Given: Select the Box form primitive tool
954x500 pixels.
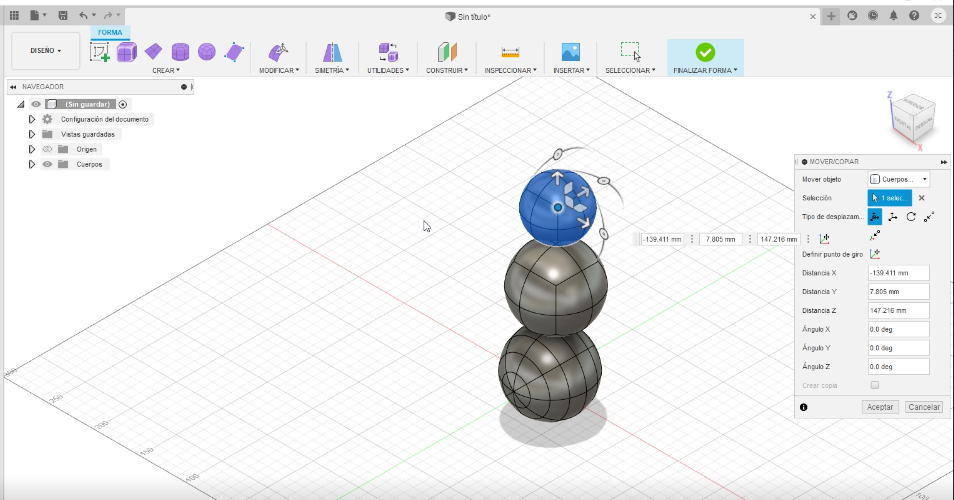Looking at the screenshot, I should click(x=127, y=52).
